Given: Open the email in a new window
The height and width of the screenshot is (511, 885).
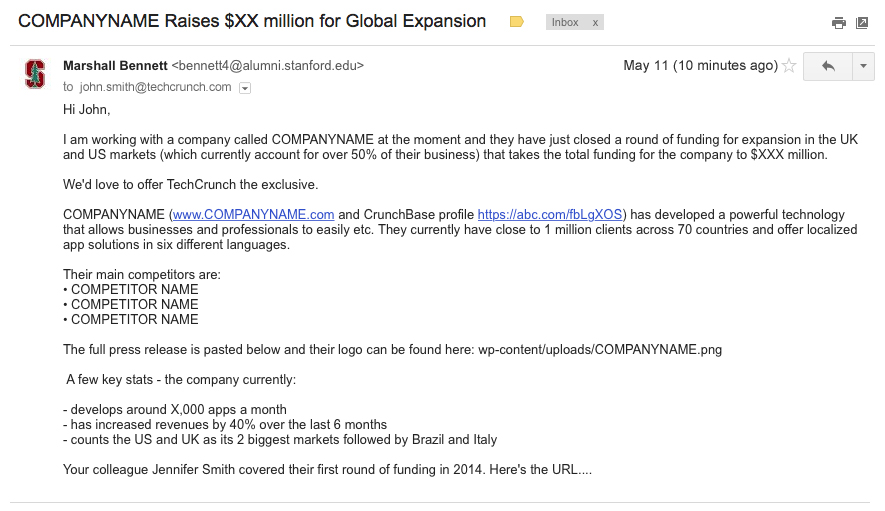Looking at the screenshot, I should [862, 23].
